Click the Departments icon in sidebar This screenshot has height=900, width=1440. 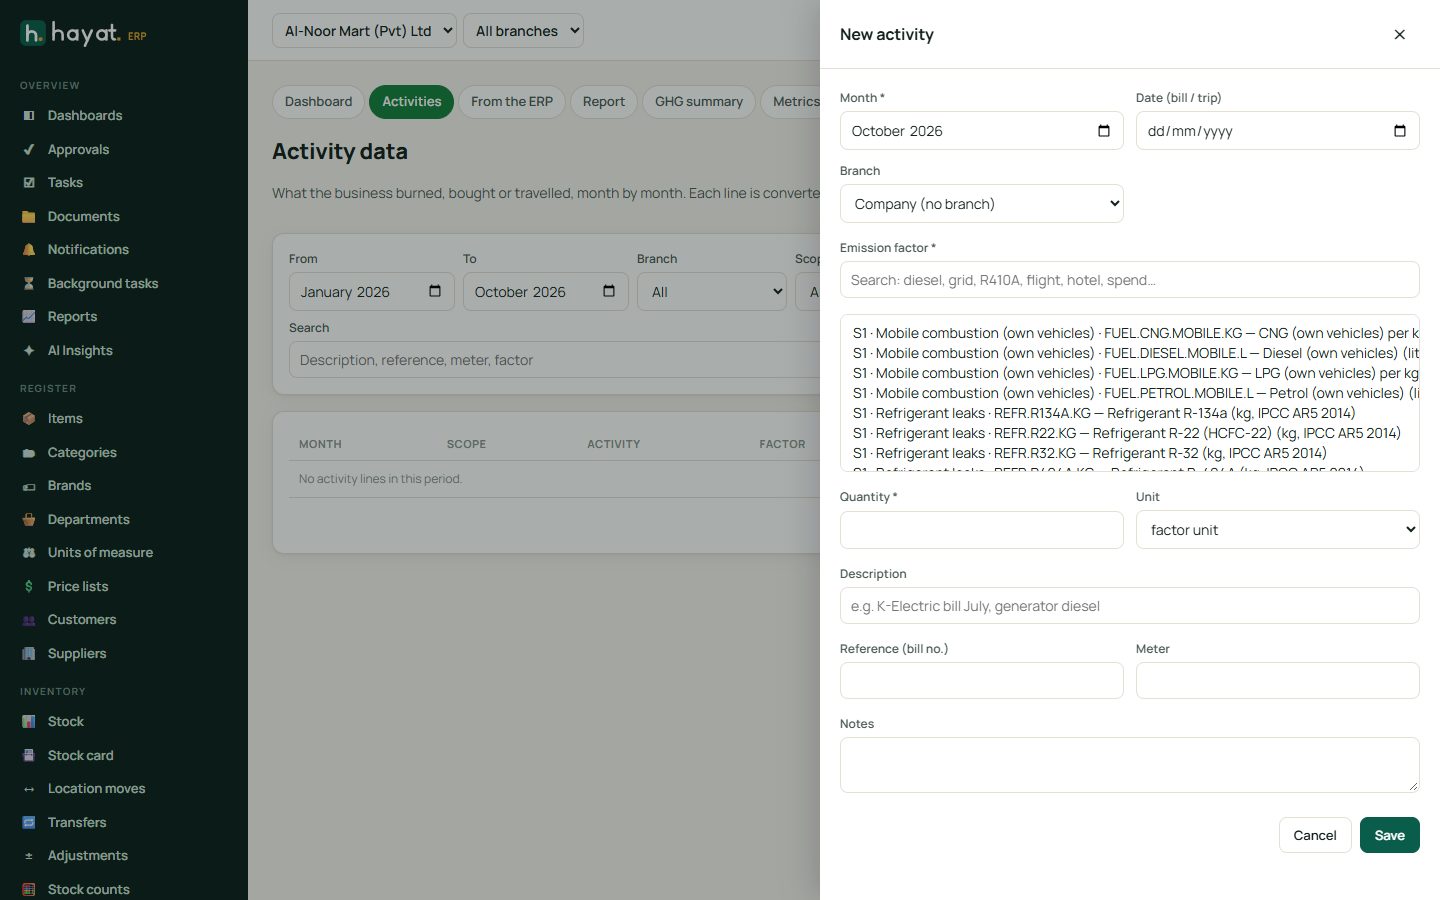pos(29,520)
